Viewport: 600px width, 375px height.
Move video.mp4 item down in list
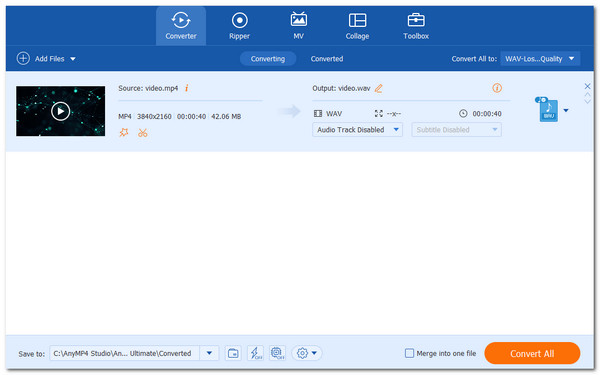point(587,101)
